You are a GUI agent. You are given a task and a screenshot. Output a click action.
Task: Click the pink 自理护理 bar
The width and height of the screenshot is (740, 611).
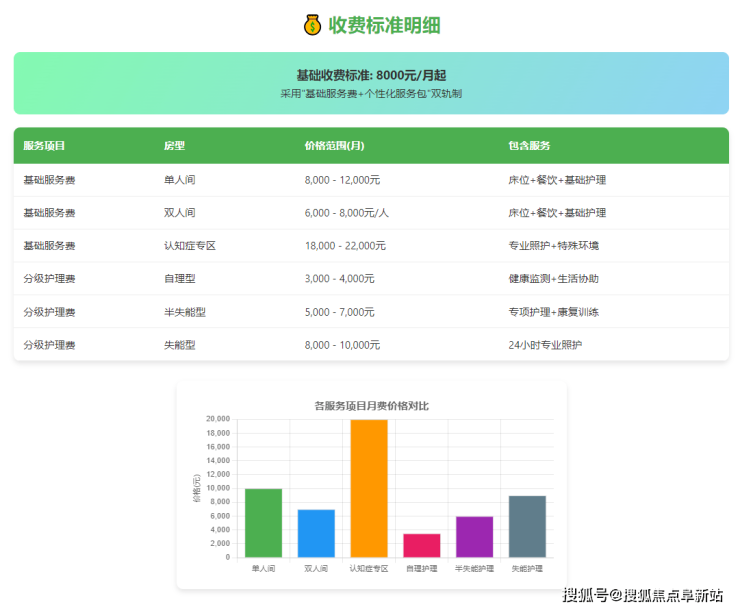click(x=421, y=545)
